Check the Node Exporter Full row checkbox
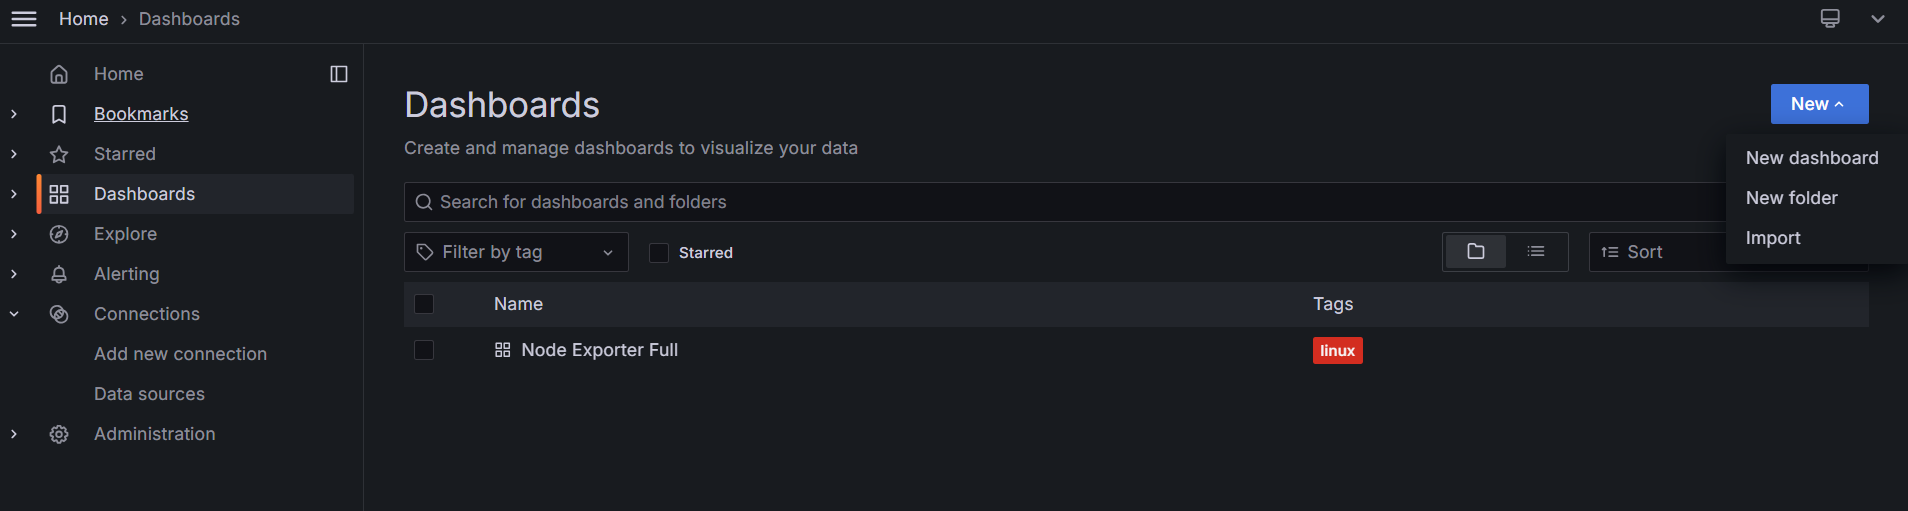Screen dimensions: 1908x511 coord(424,350)
